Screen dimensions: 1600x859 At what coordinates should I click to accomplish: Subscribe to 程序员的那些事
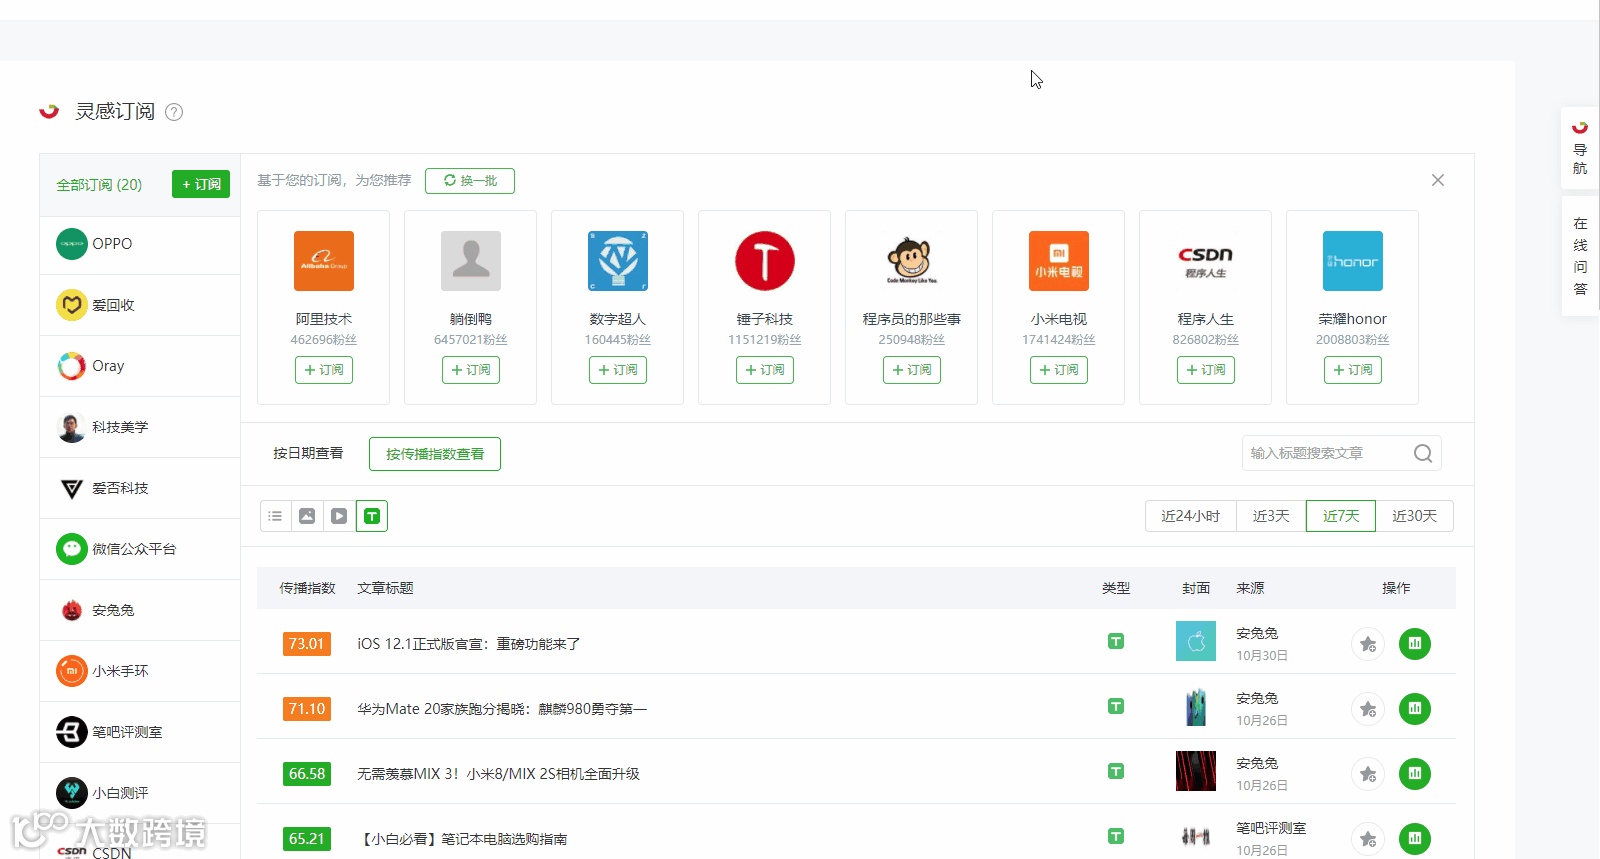(912, 370)
